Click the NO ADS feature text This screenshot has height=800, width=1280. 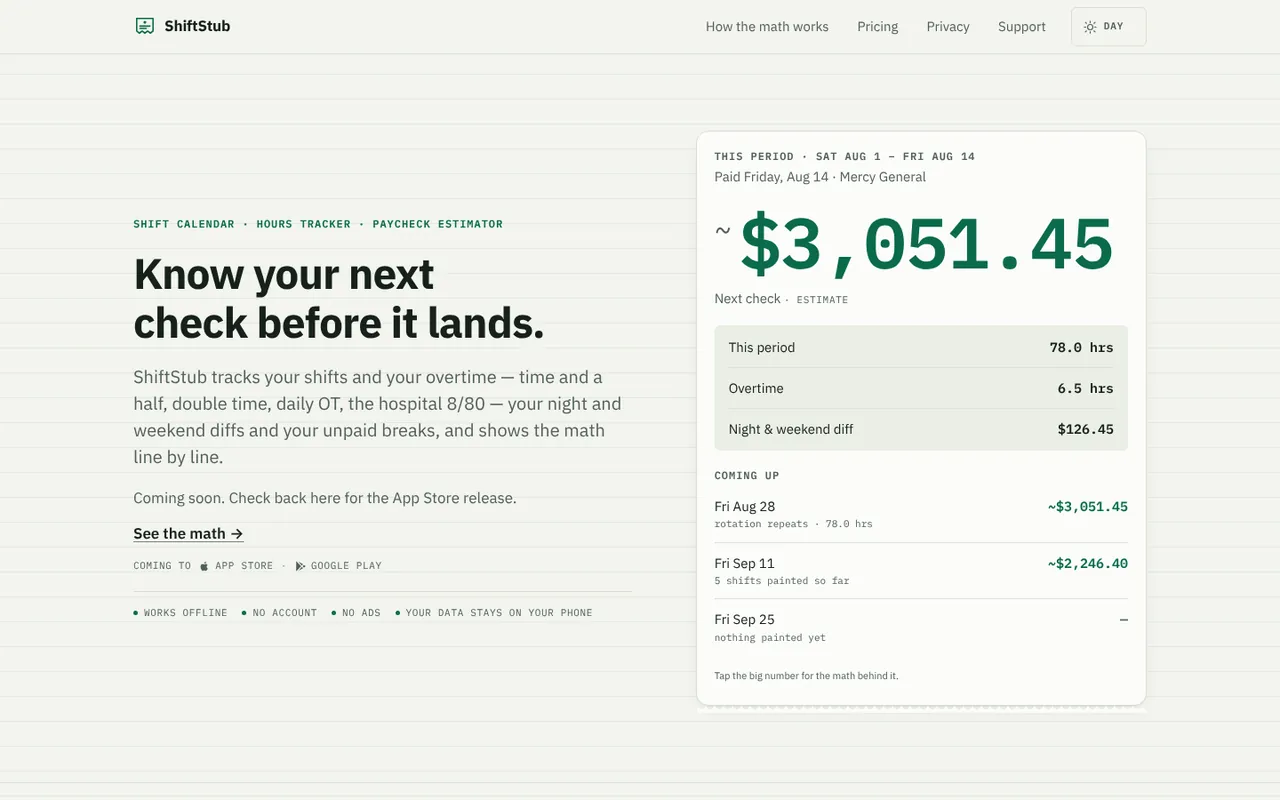[x=361, y=613]
